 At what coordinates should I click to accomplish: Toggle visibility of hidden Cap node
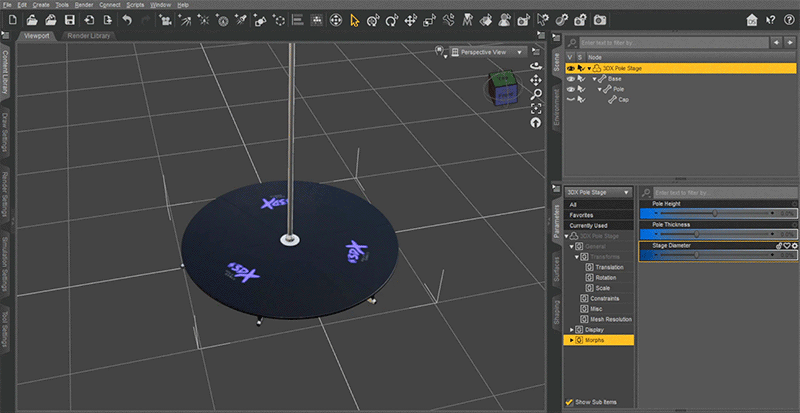coord(571,100)
